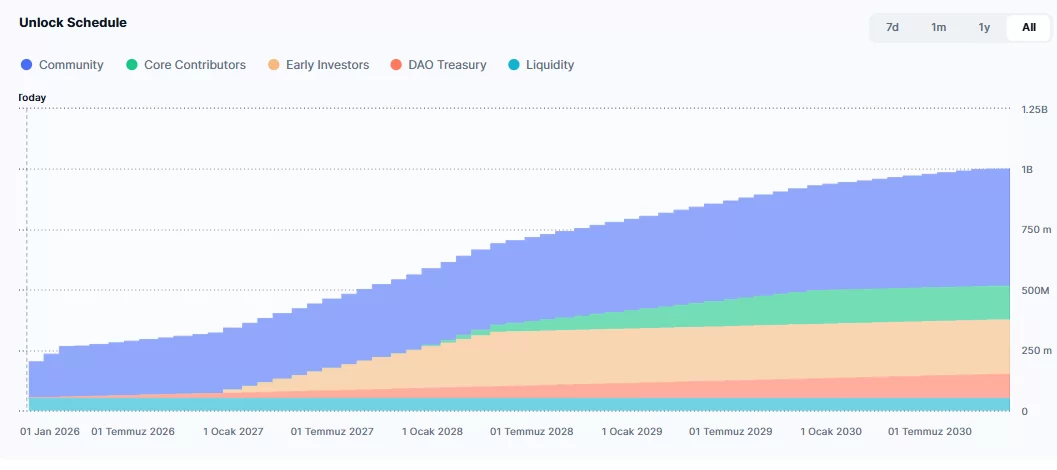Choose the 1y range option

984,27
